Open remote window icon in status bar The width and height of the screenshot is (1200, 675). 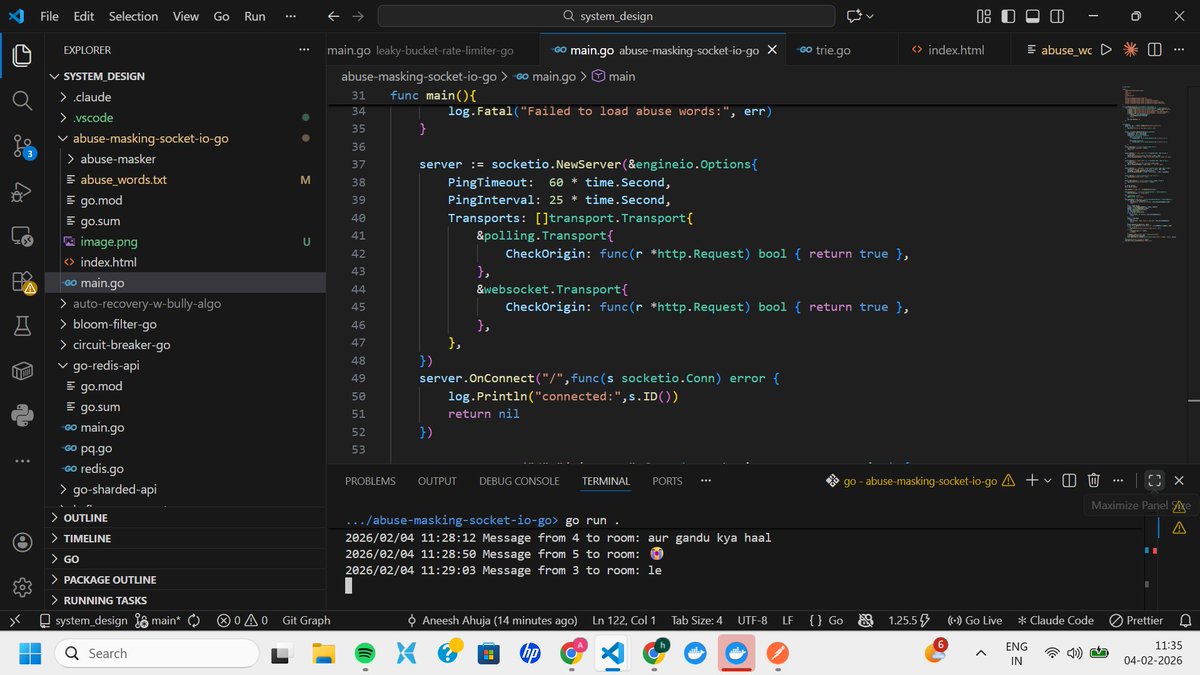point(14,620)
